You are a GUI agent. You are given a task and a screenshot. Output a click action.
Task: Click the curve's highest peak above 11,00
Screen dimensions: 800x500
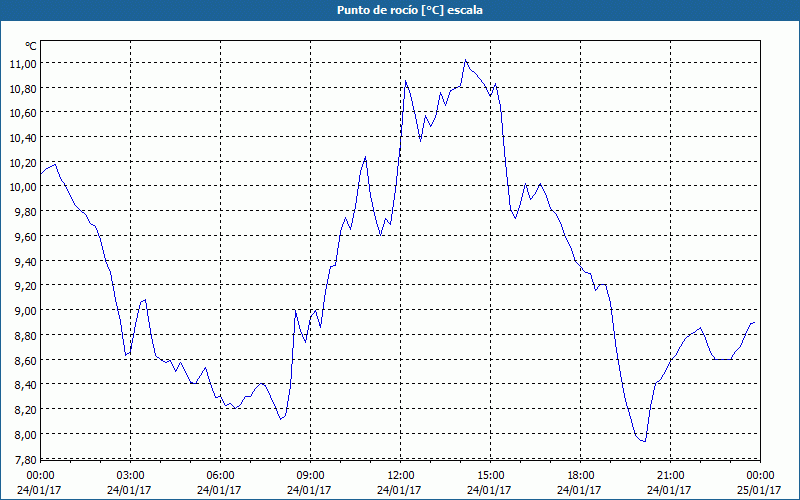coord(465,60)
